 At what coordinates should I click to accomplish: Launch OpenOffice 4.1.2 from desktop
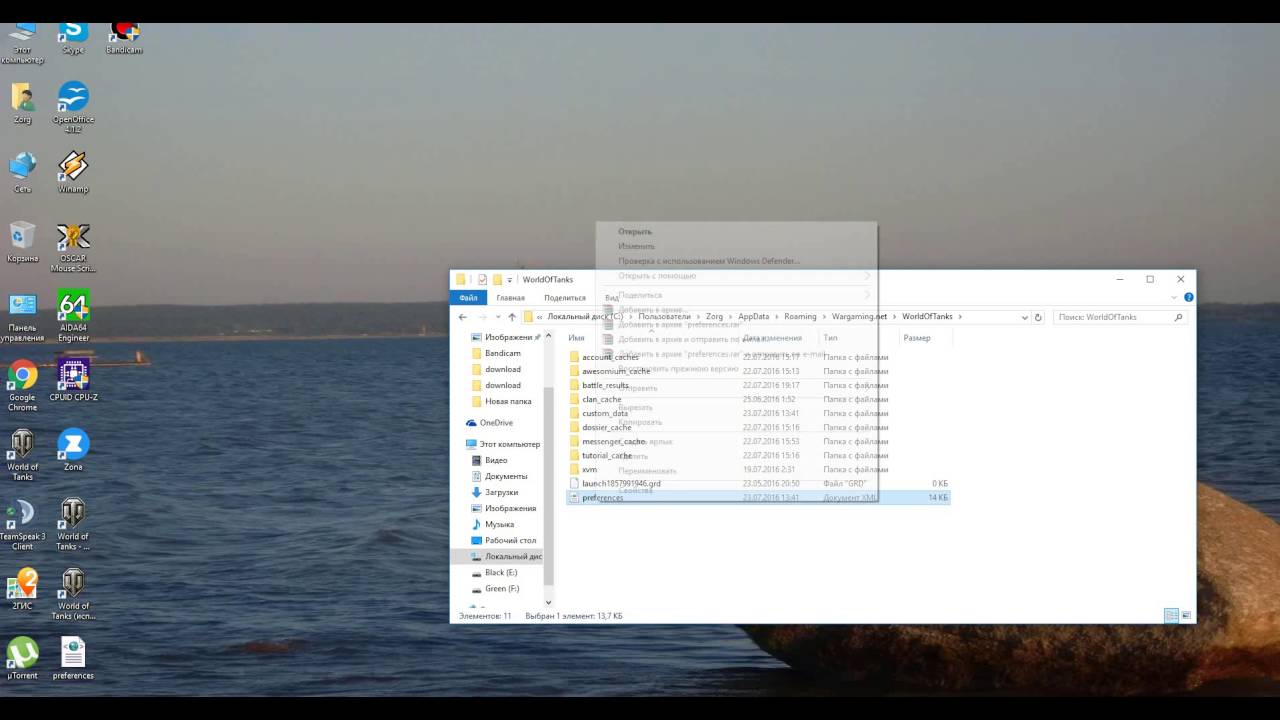pyautogui.click(x=73, y=108)
